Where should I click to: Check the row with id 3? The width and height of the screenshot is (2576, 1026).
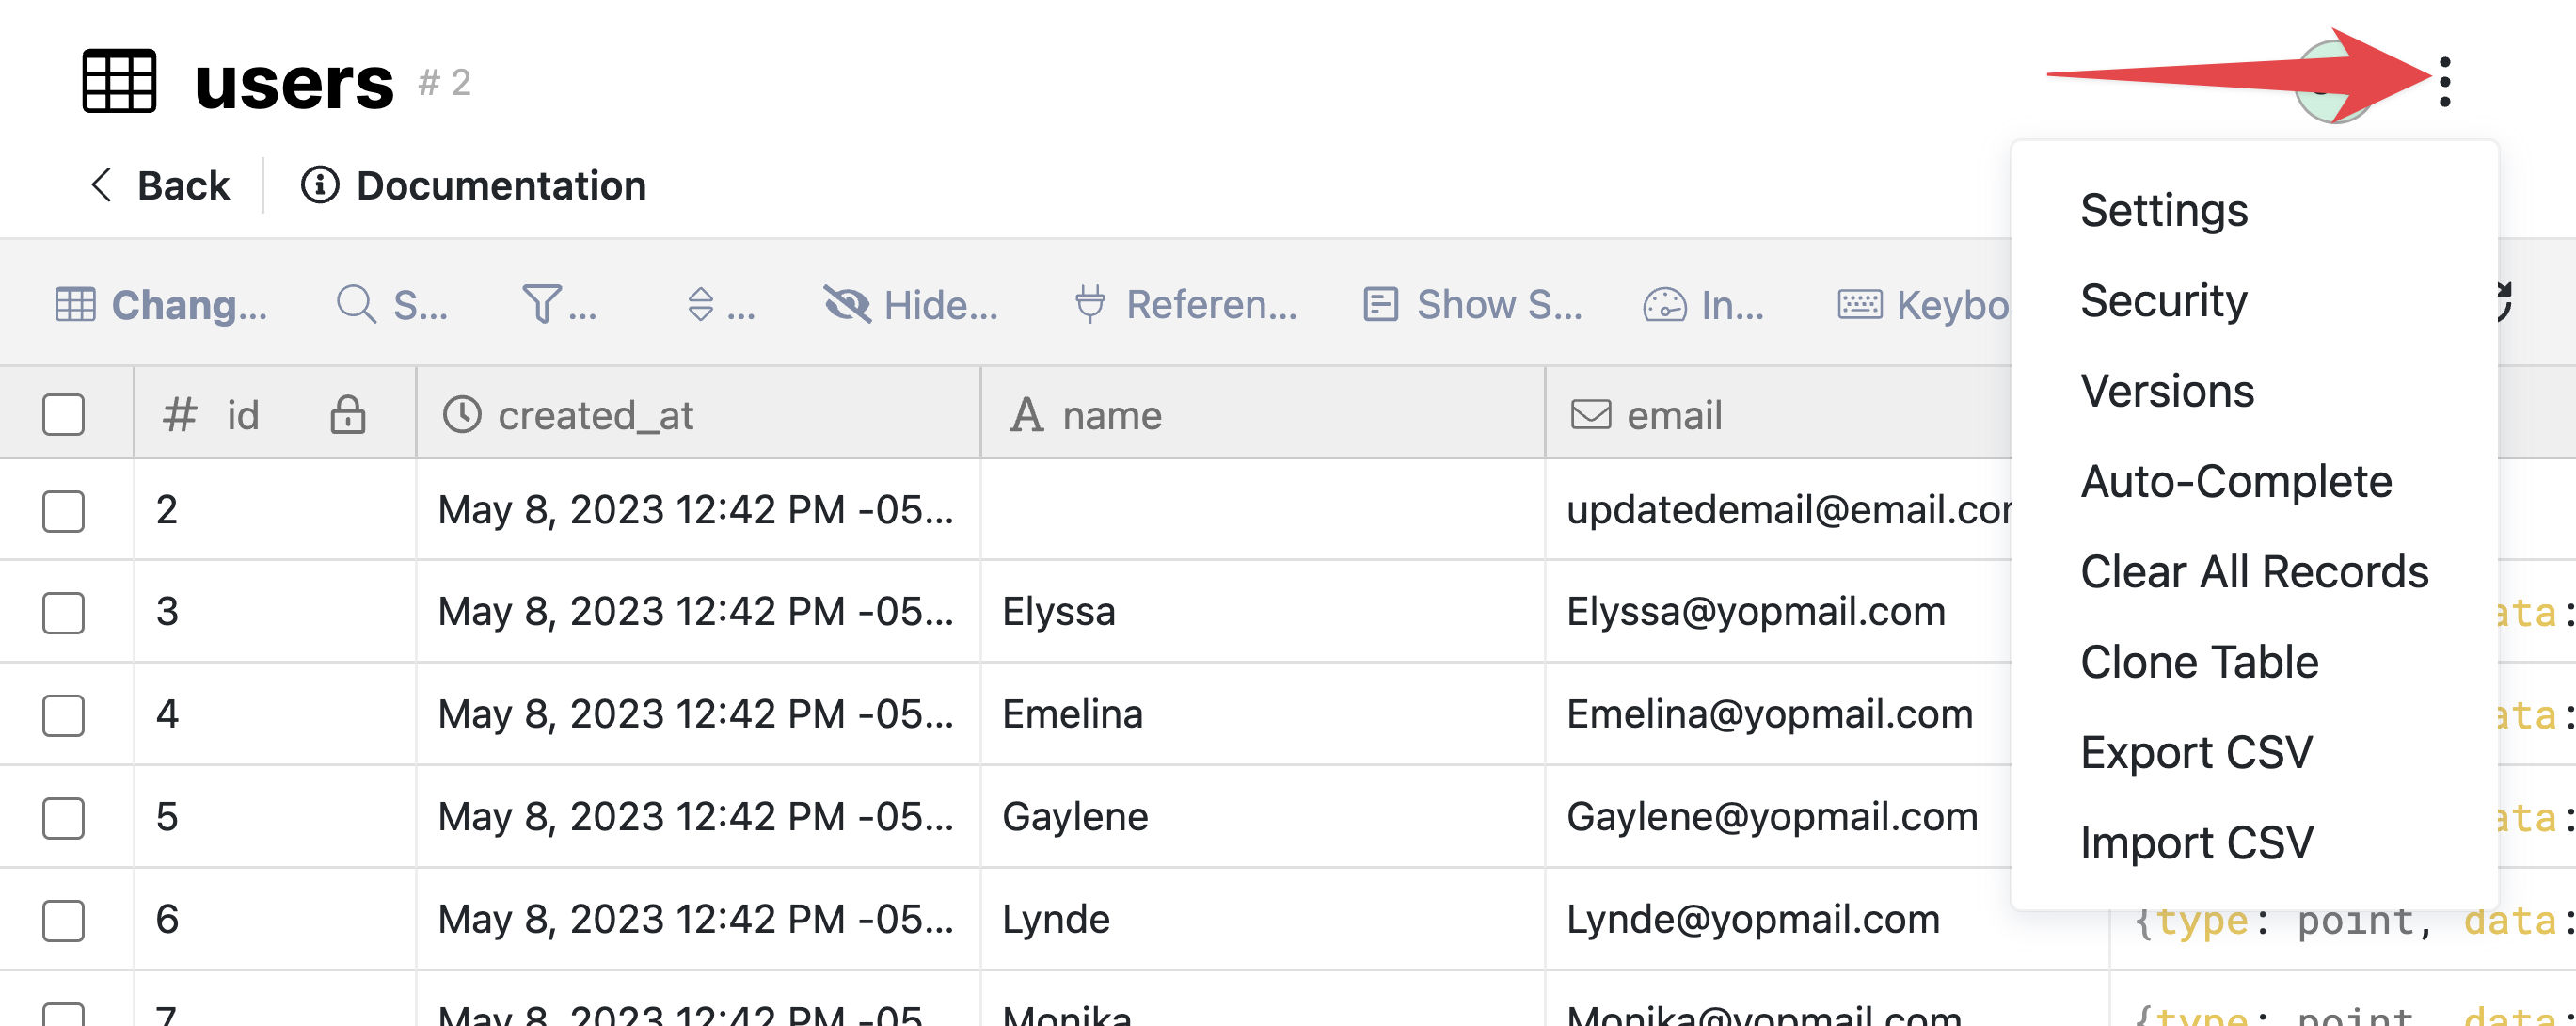(x=63, y=612)
